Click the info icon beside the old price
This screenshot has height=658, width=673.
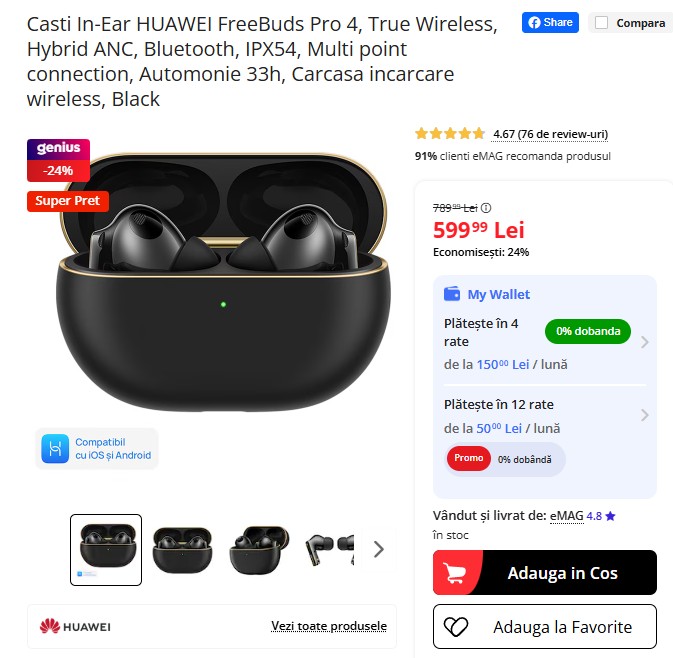click(x=486, y=208)
